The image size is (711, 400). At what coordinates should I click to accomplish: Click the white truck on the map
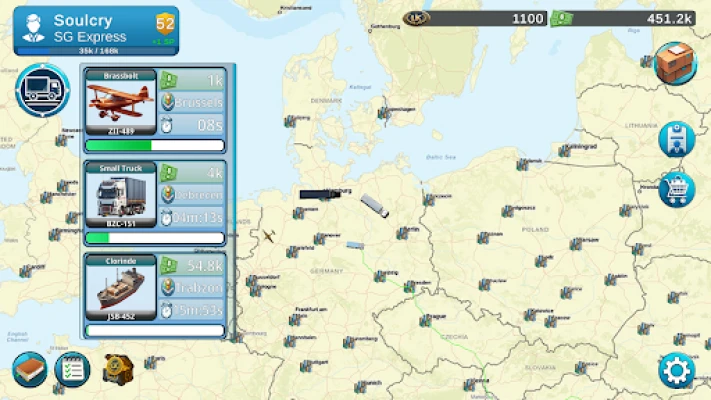pos(375,205)
